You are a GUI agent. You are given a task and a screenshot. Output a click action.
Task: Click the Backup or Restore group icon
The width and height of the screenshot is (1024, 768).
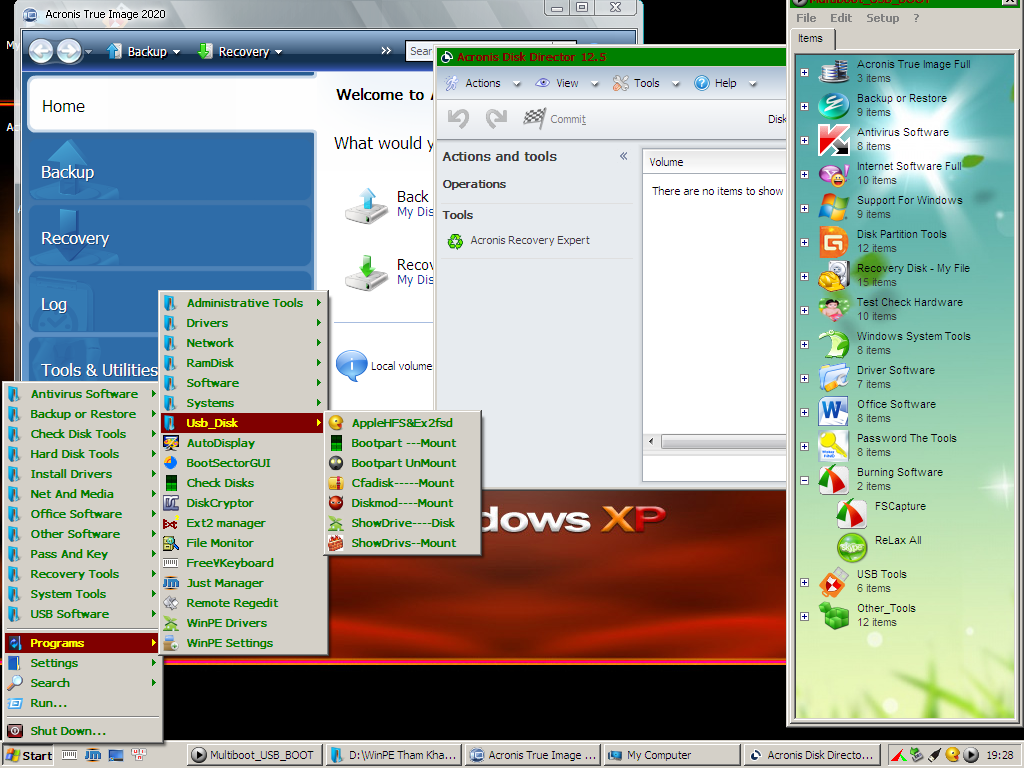point(834,105)
